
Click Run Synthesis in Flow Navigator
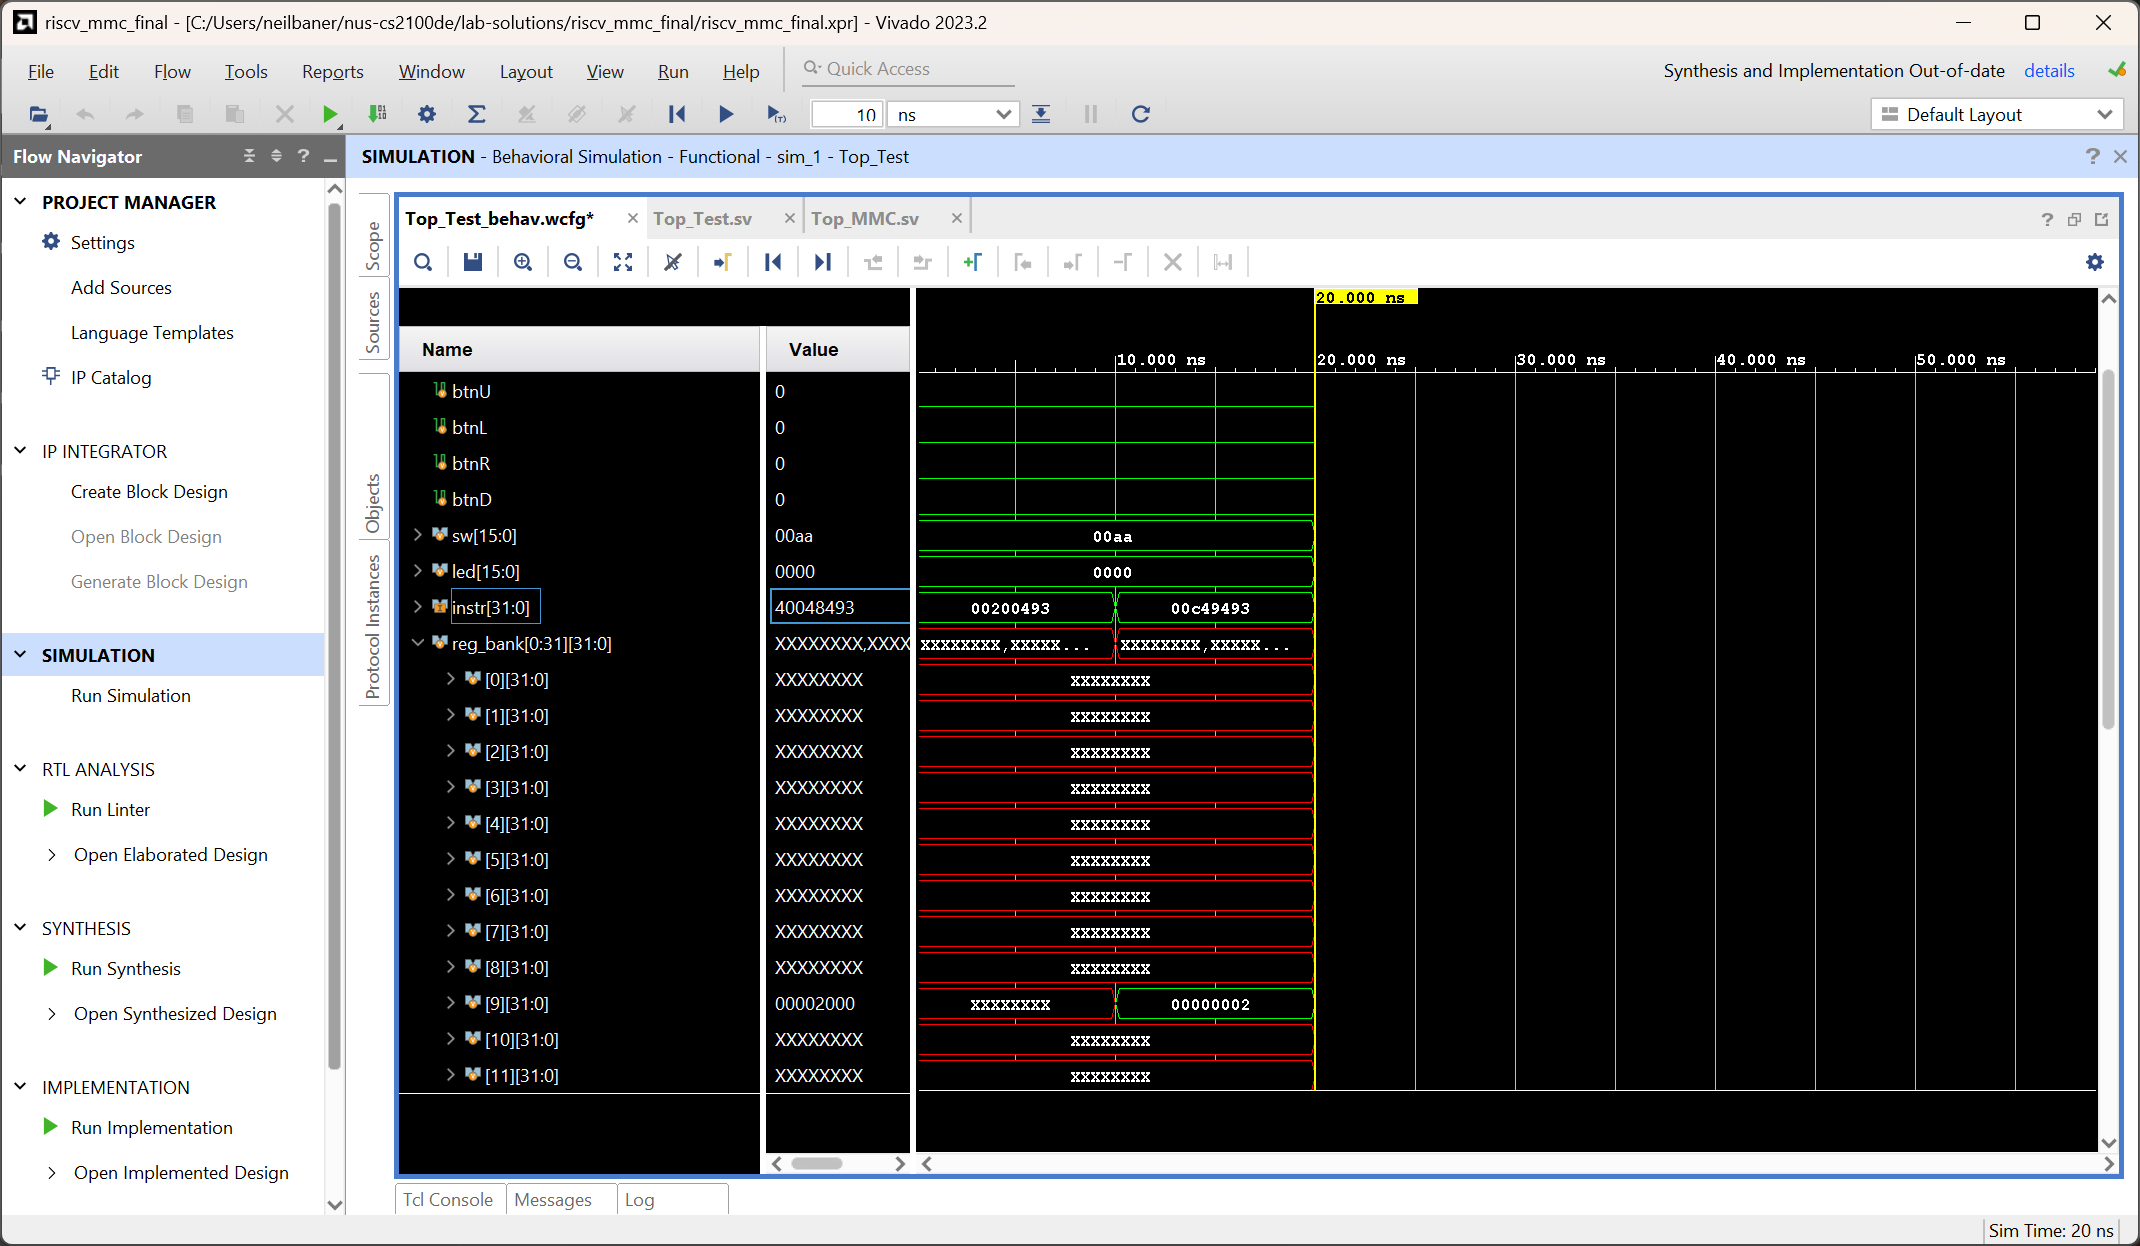(125, 968)
